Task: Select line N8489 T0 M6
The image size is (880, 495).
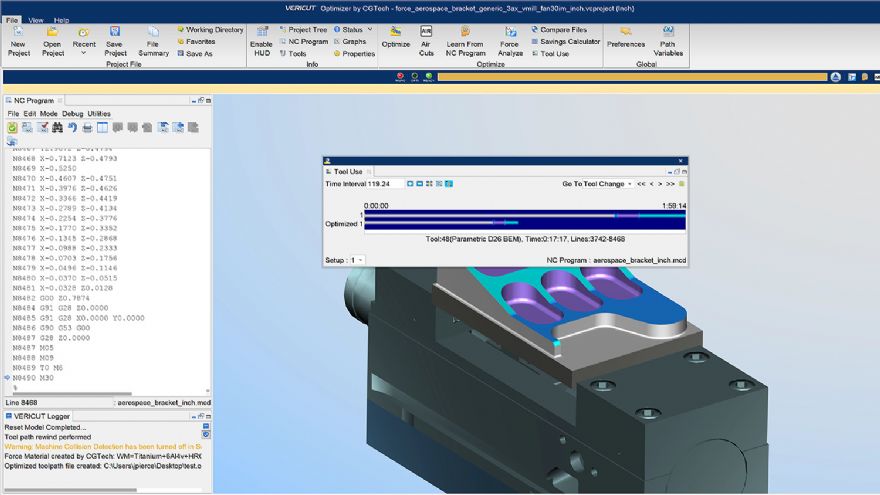Action: click(x=38, y=368)
